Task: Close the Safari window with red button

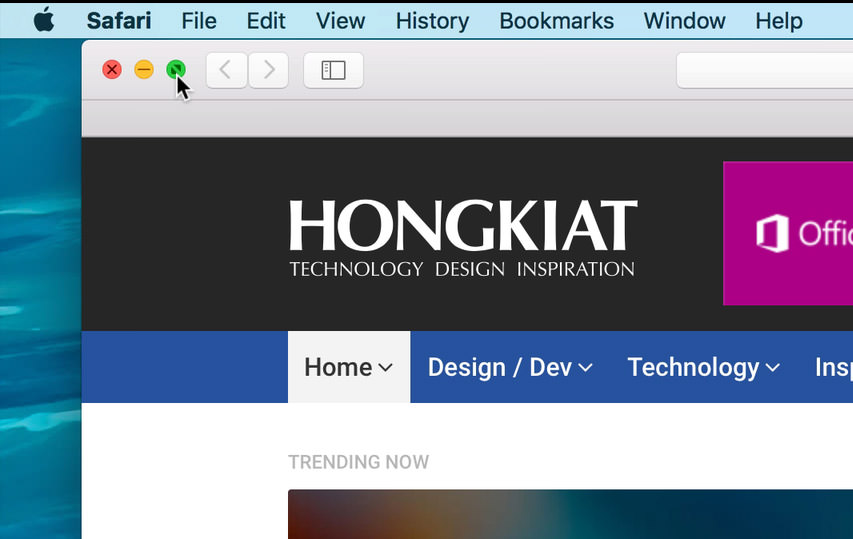Action: click(x=112, y=70)
